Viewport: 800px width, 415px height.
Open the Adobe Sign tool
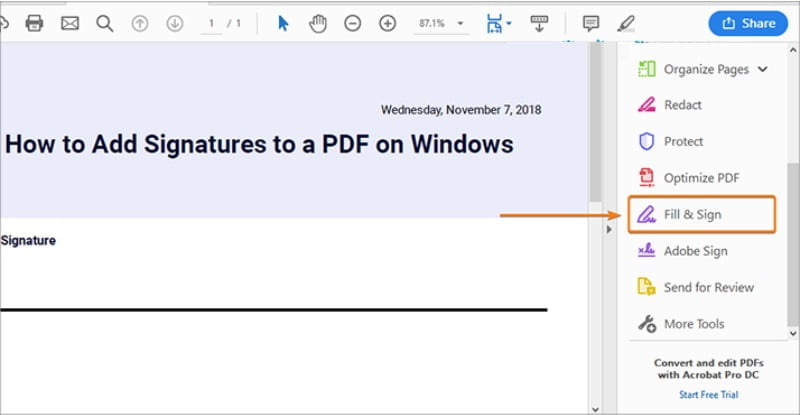pyautogui.click(x=695, y=251)
